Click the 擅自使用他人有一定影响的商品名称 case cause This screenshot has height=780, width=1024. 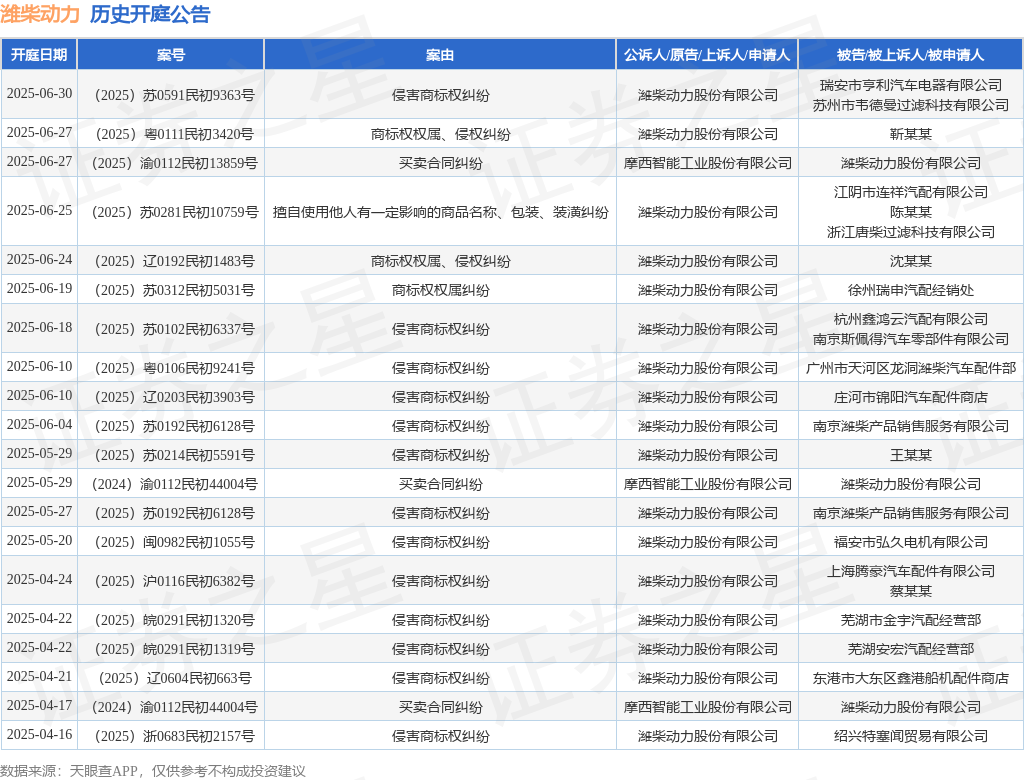440,212
